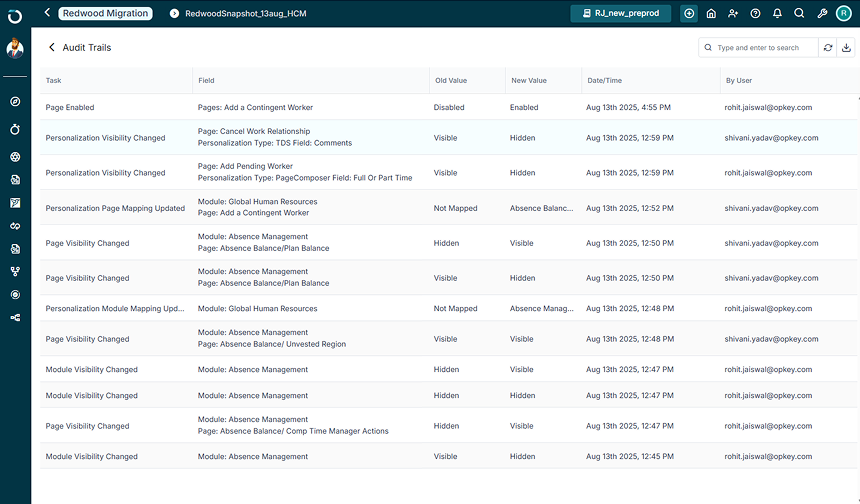Open the compass icon in left sidebar

coord(15,102)
